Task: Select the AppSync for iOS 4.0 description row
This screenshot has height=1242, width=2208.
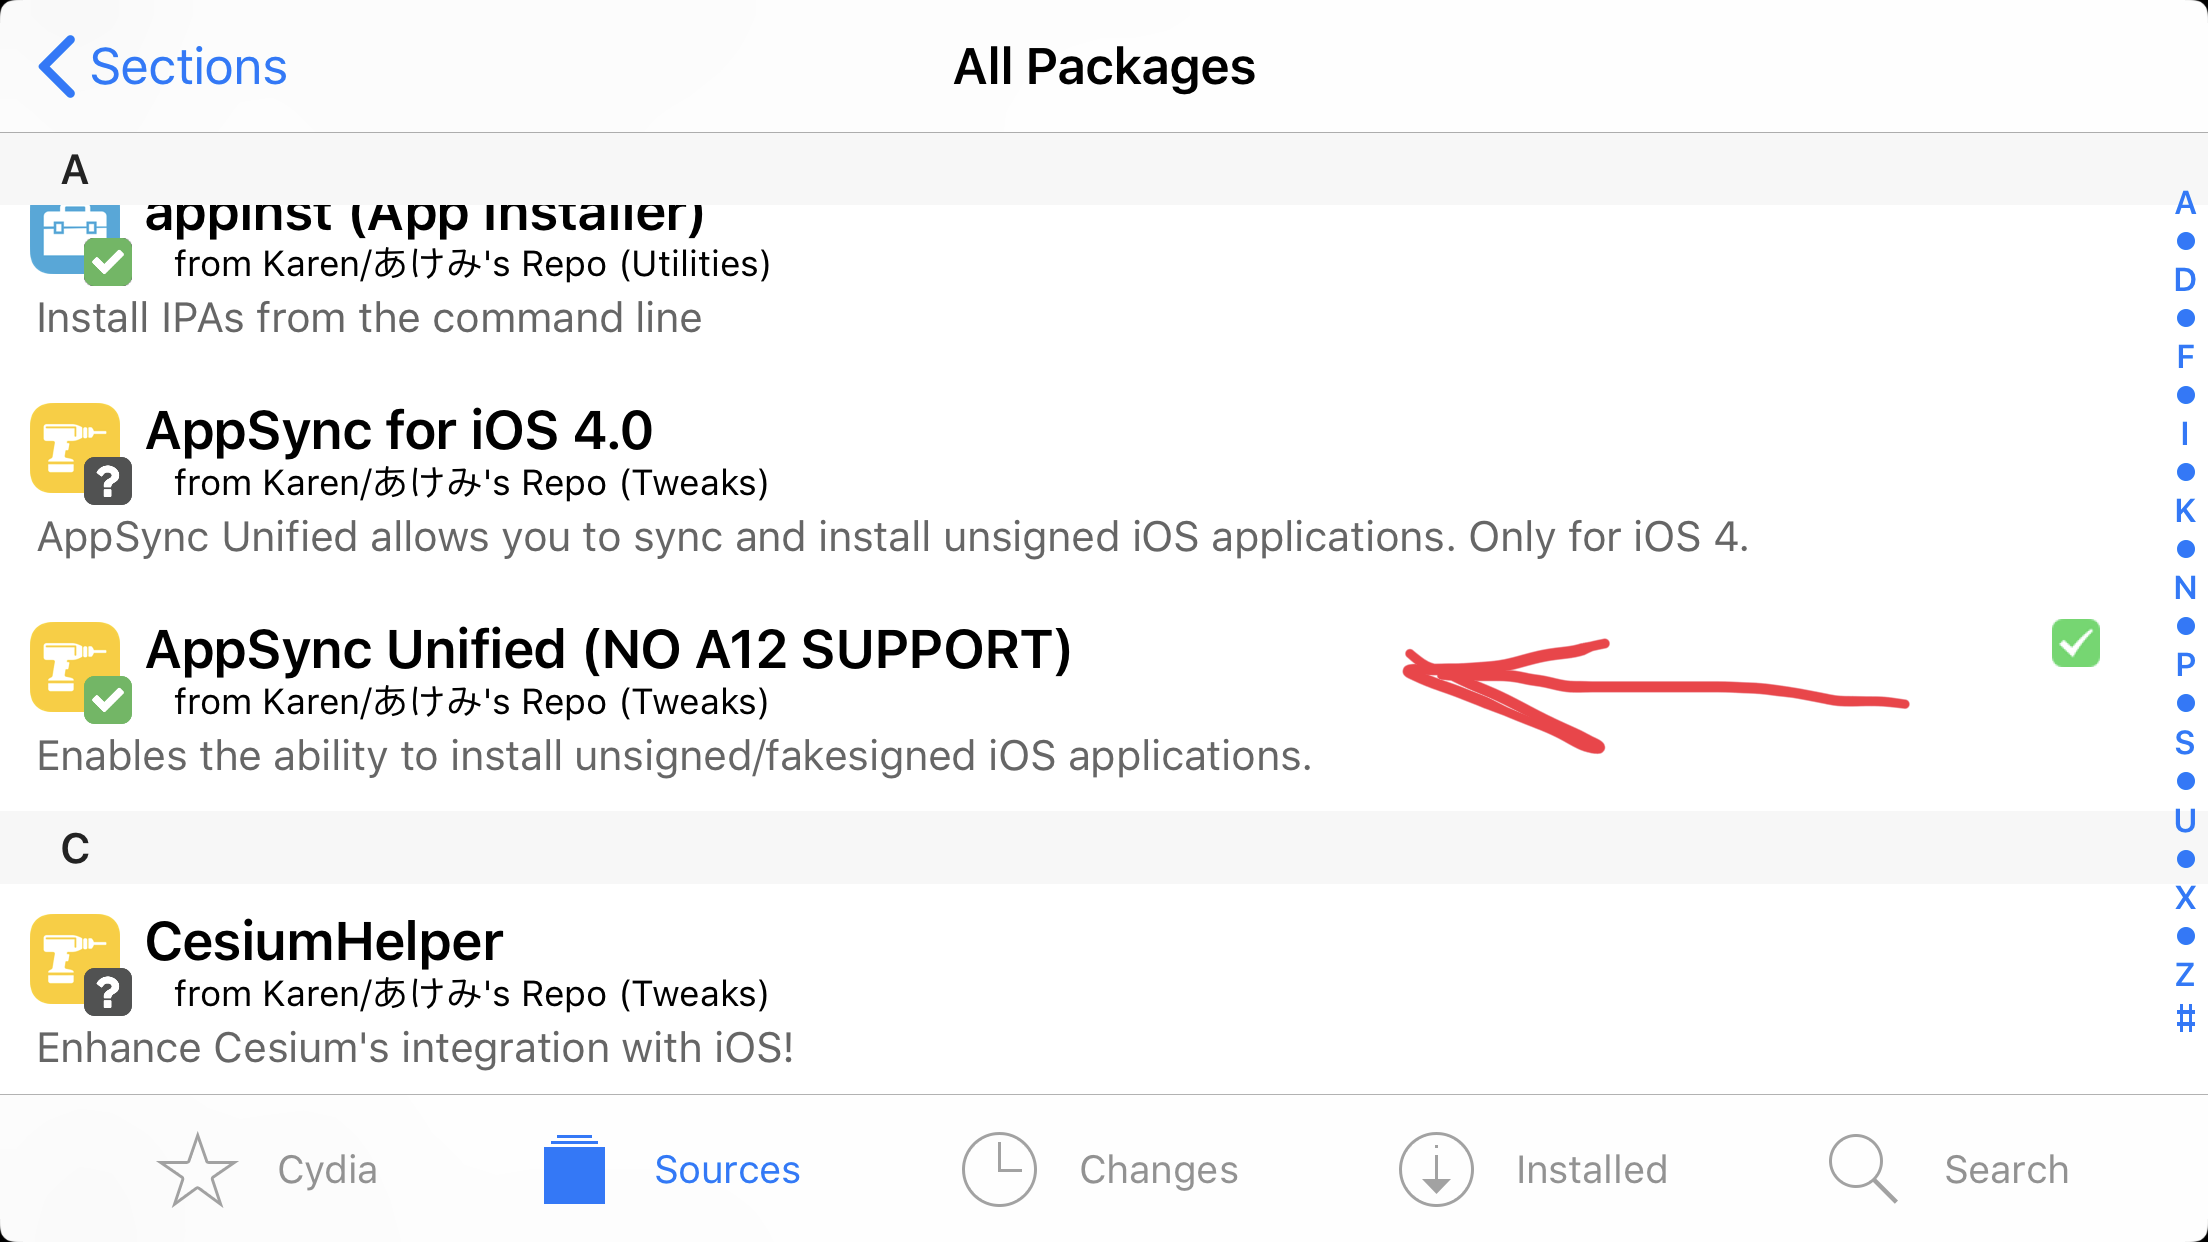Action: [x=892, y=537]
